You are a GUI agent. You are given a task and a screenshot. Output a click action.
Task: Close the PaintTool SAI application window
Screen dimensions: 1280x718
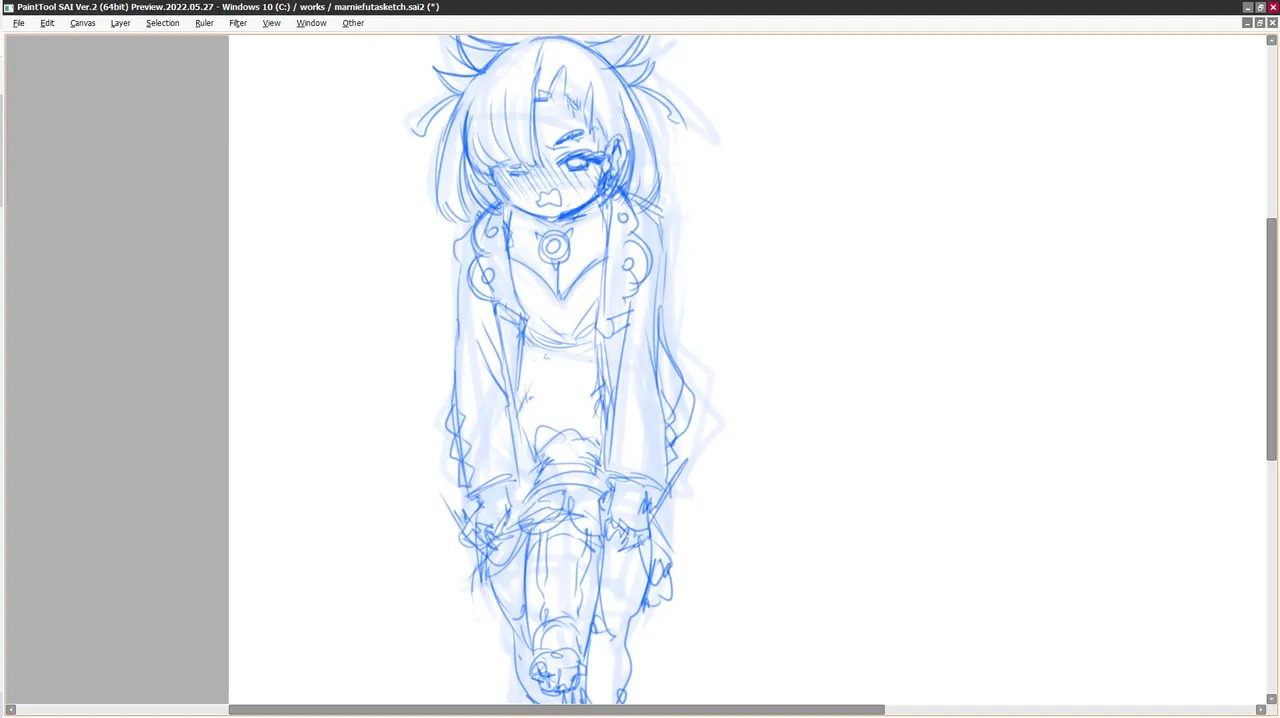[1273, 7]
